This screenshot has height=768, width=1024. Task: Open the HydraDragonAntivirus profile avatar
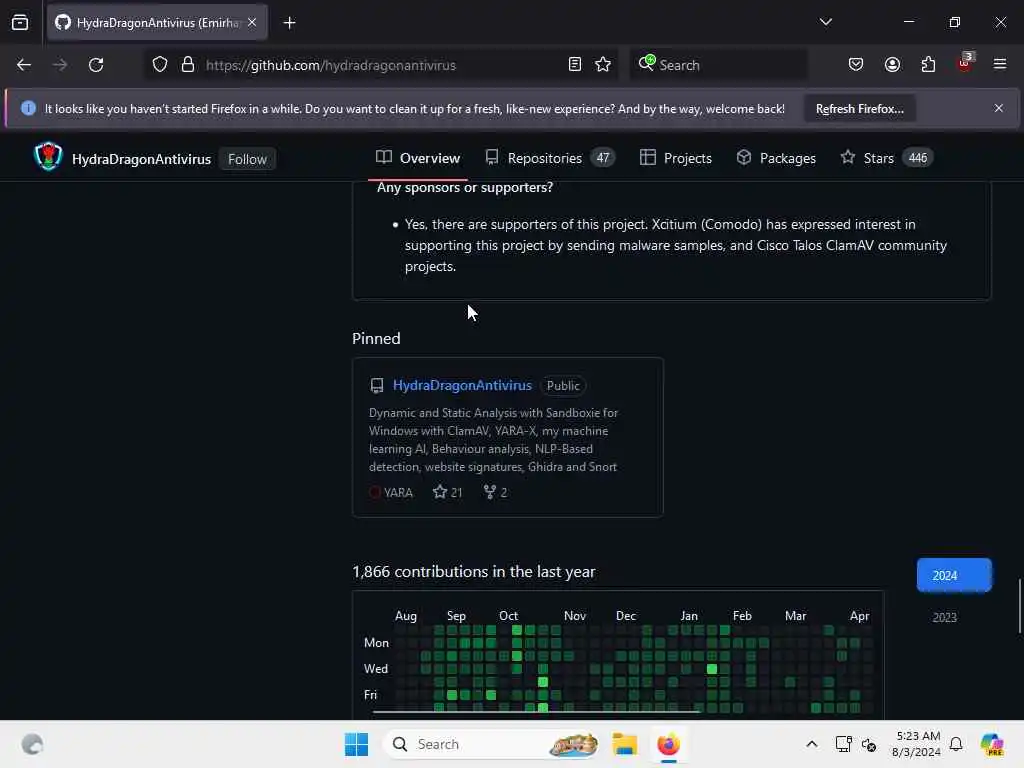[x=48, y=157]
